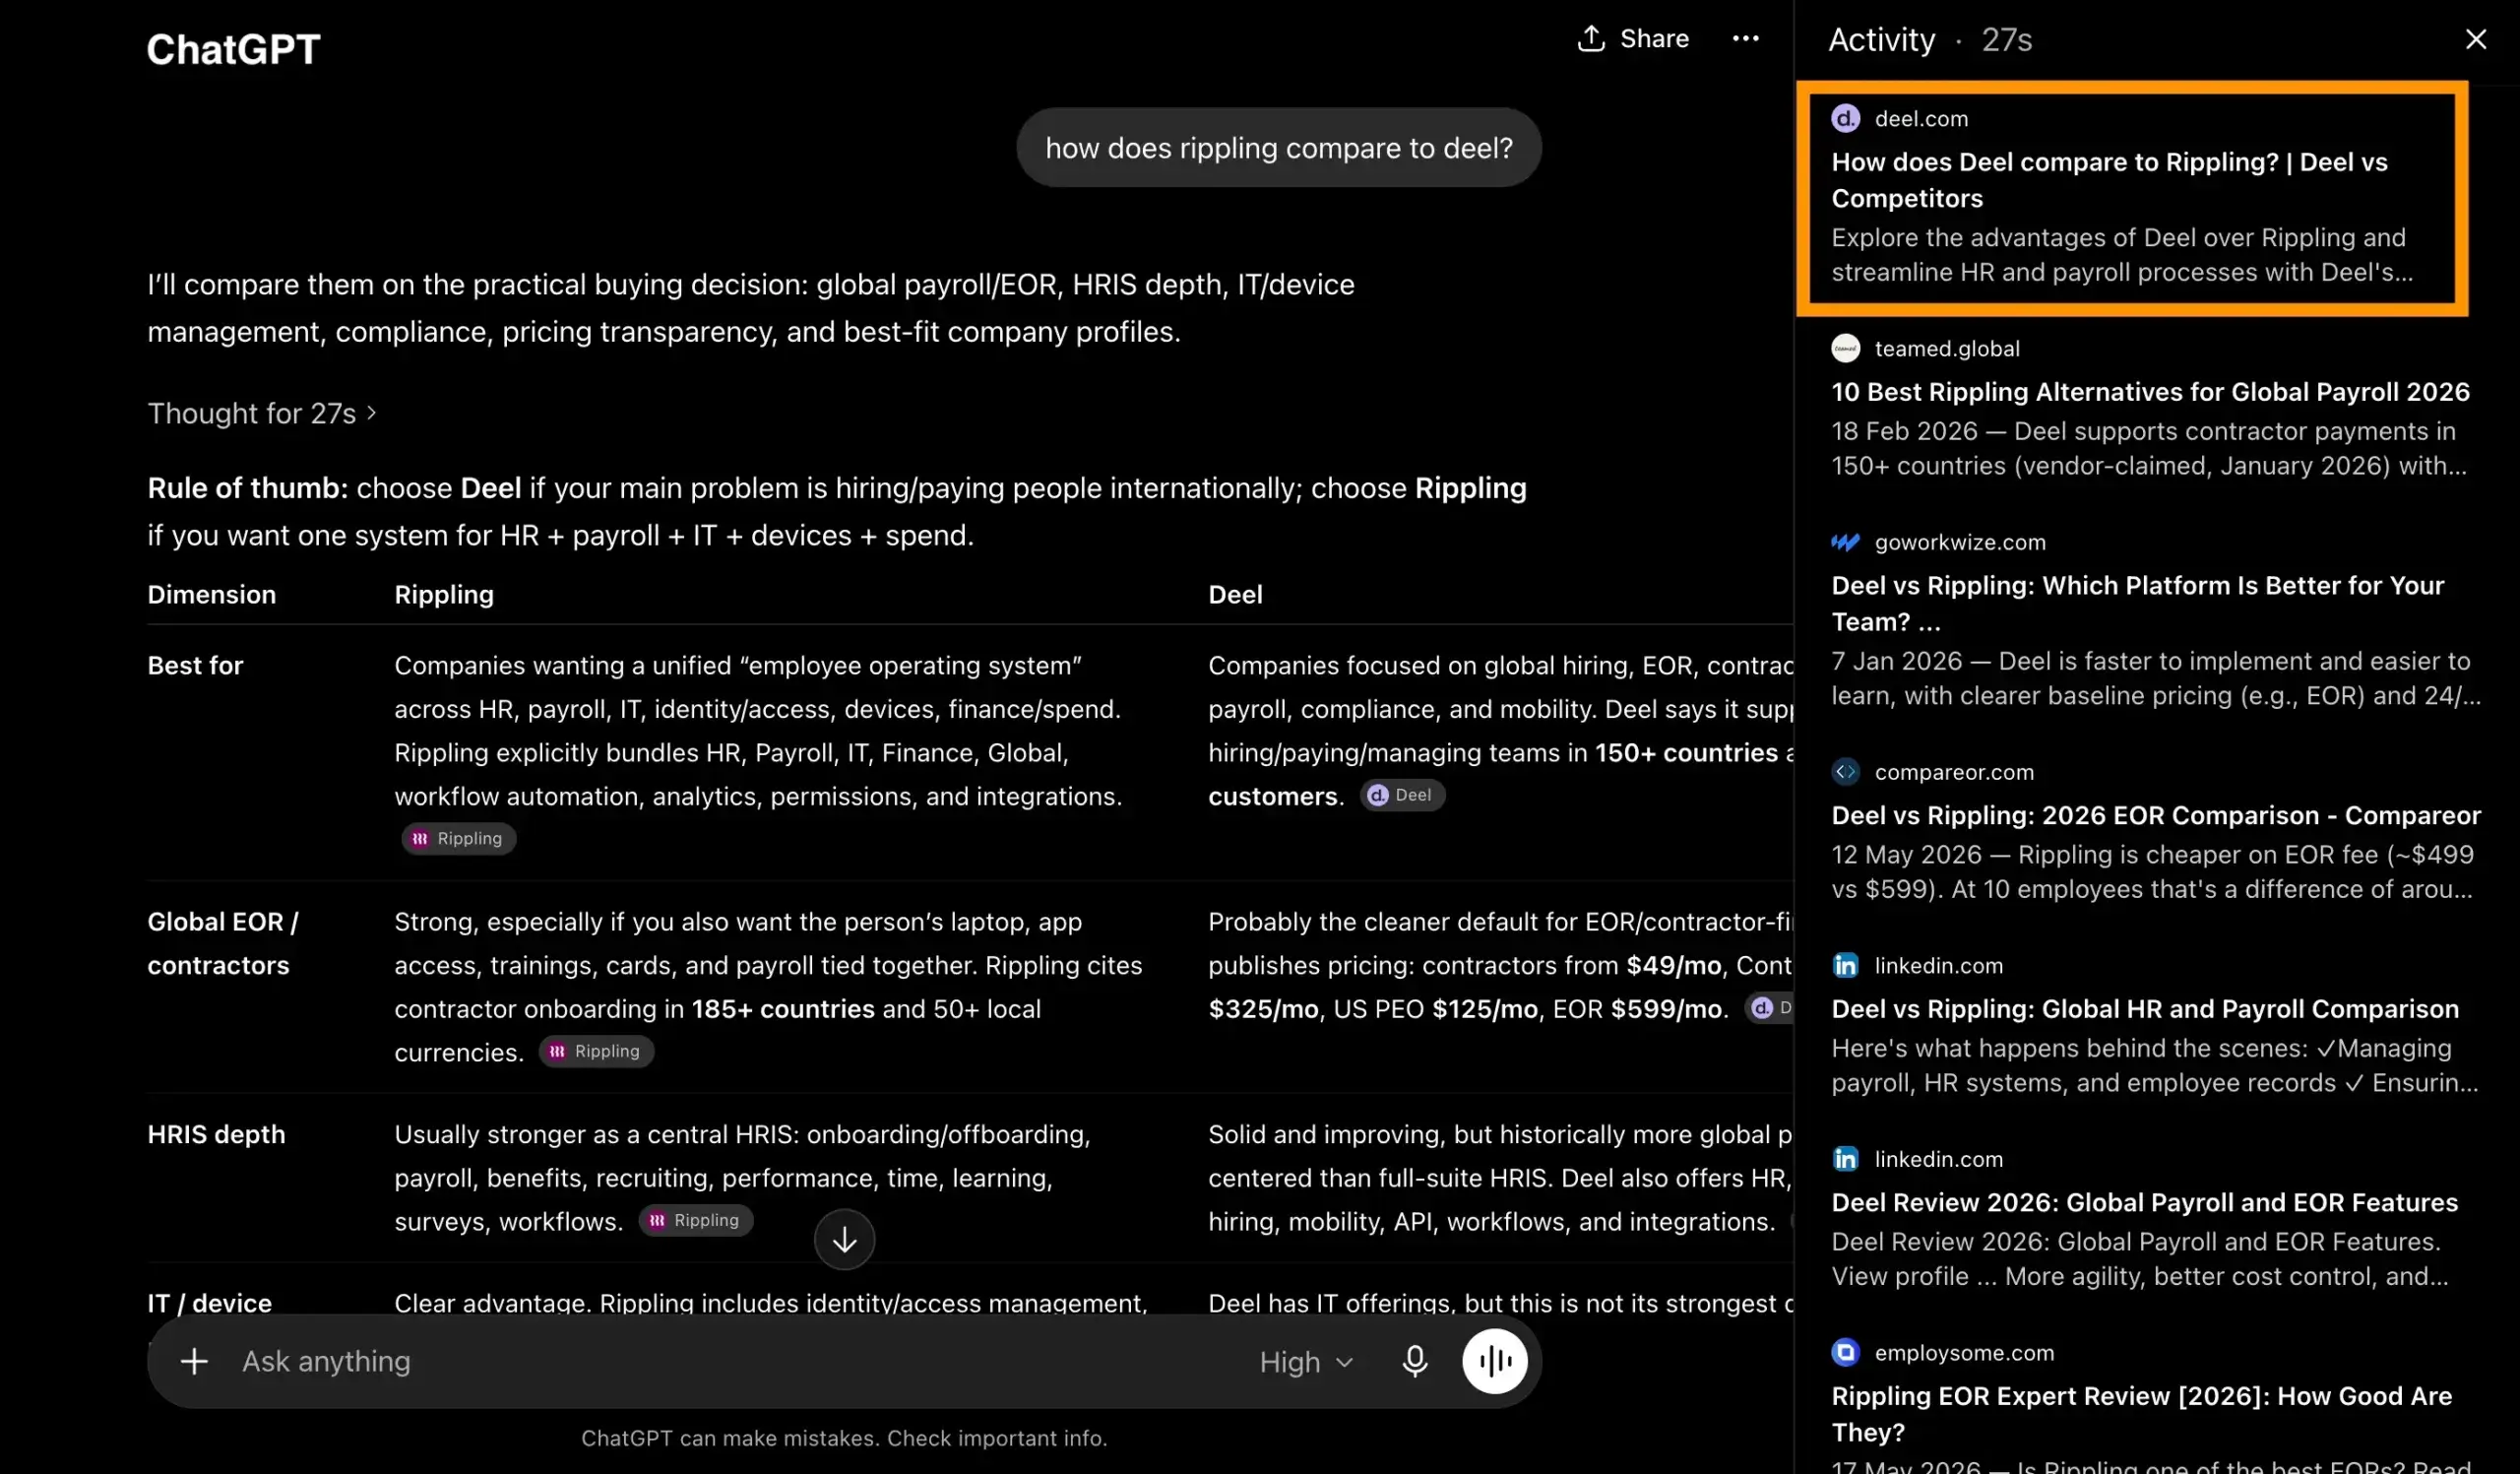Image resolution: width=2520 pixels, height=1474 pixels.
Task: Click the Global EOR / contractors row label
Action: coord(222,943)
